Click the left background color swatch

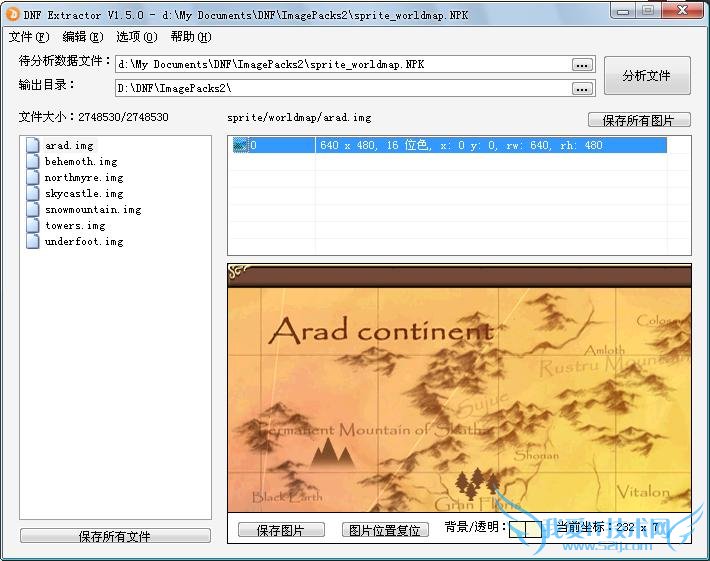click(x=517, y=529)
